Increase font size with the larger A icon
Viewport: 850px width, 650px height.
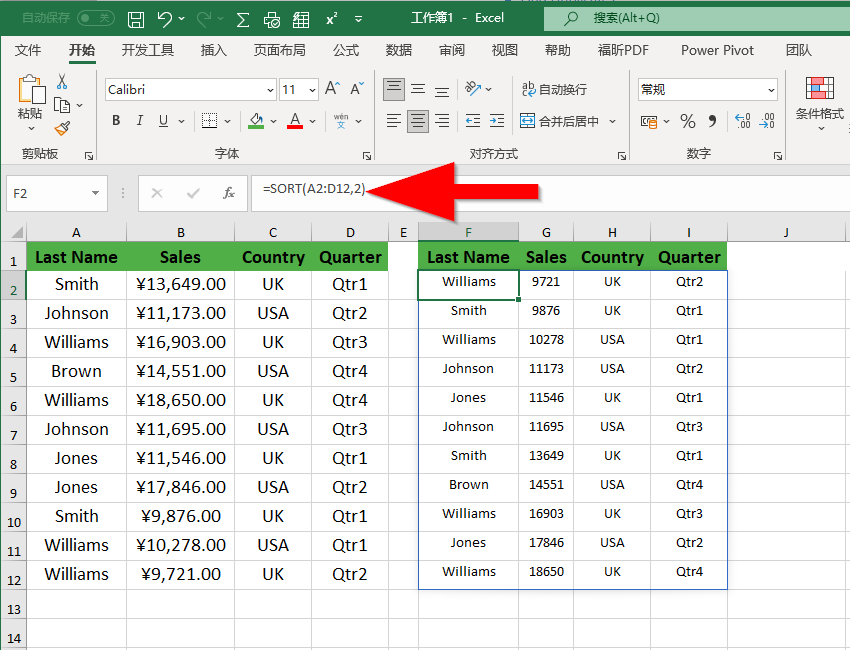pyautogui.click(x=332, y=88)
